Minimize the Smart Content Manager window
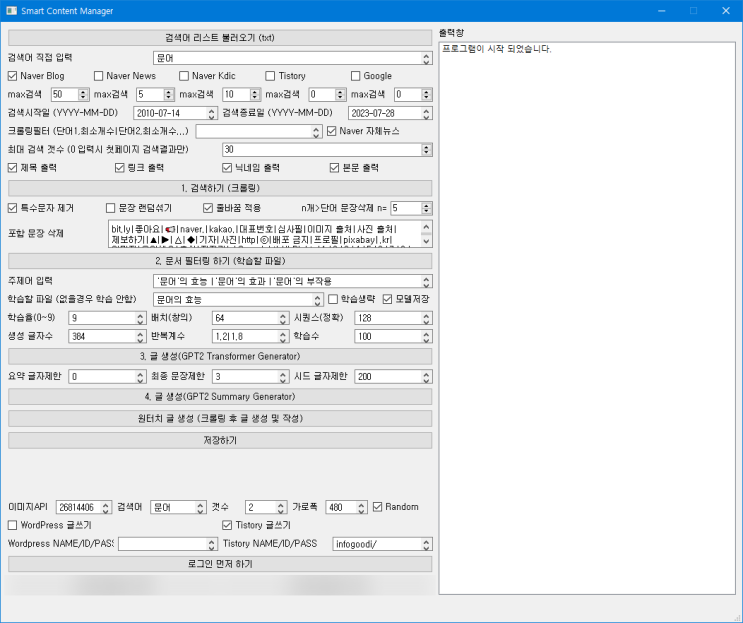Image resolution: width=743 pixels, height=623 pixels. [661, 10]
